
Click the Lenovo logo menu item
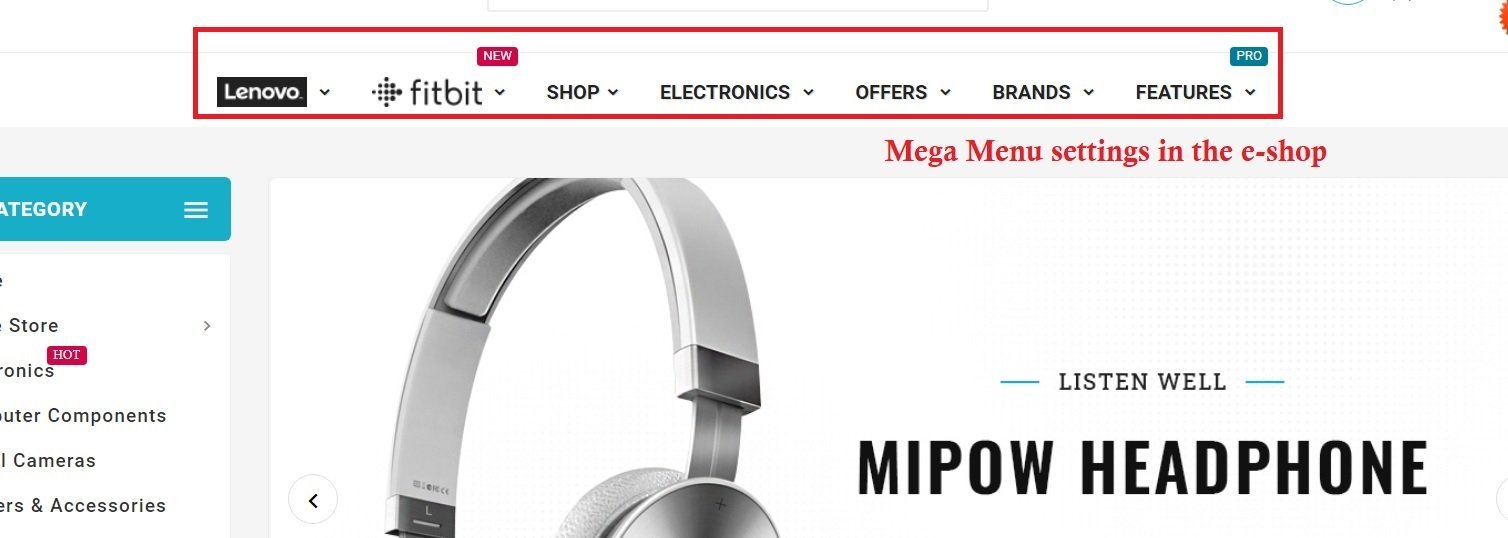pos(262,92)
